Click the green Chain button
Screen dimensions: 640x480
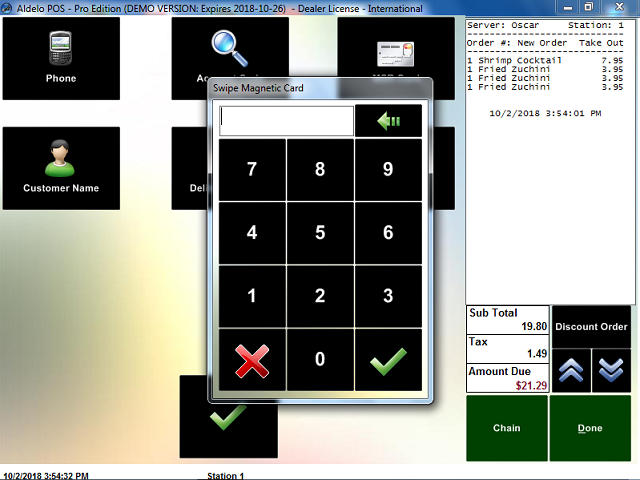[507, 428]
